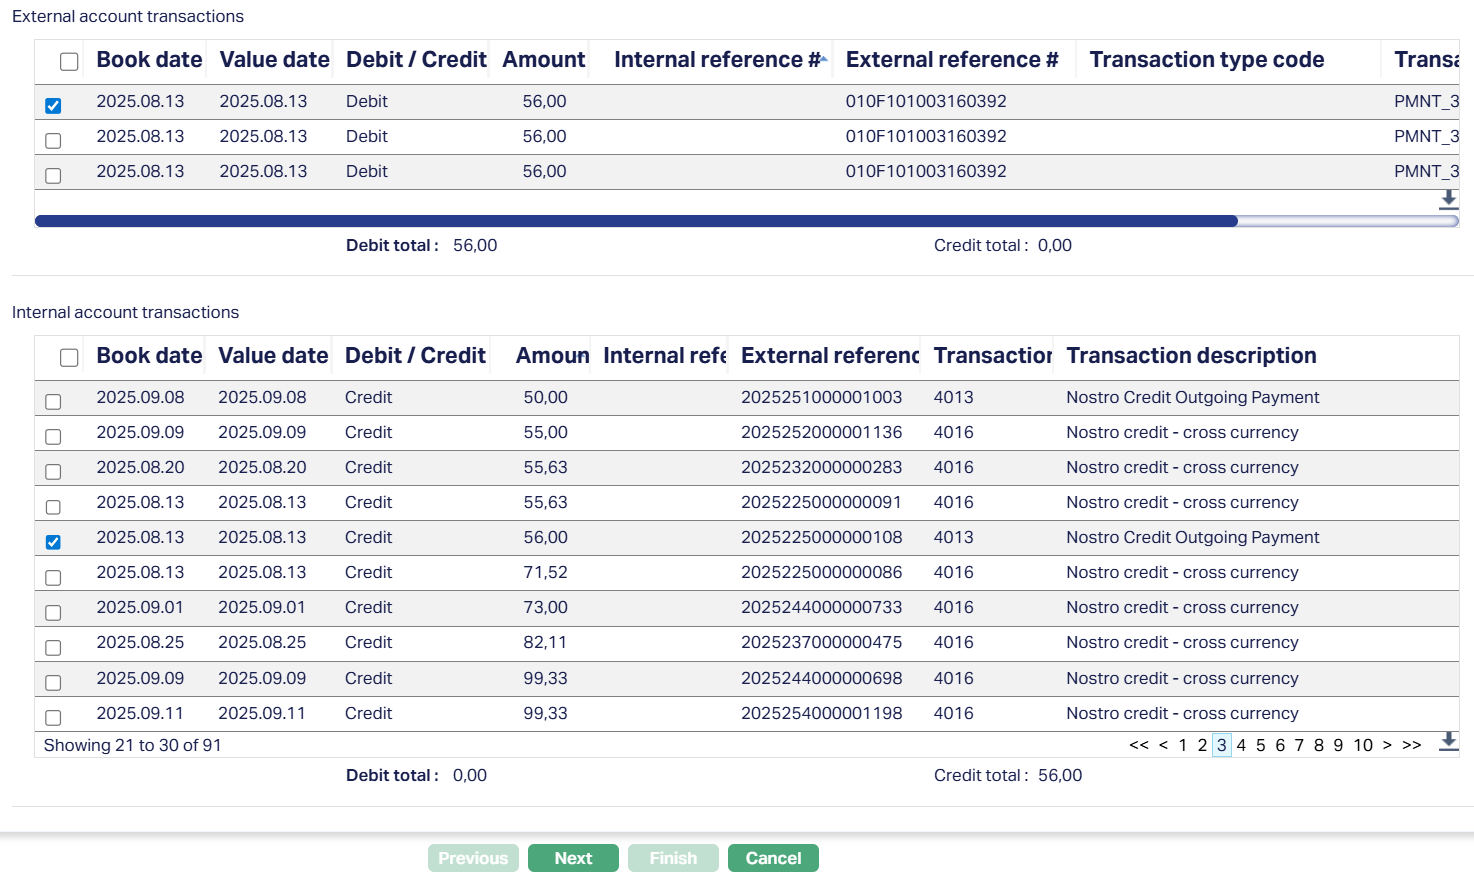Click the external table horizontal scrollbar
The height and width of the screenshot is (874, 1474).
[636, 221]
